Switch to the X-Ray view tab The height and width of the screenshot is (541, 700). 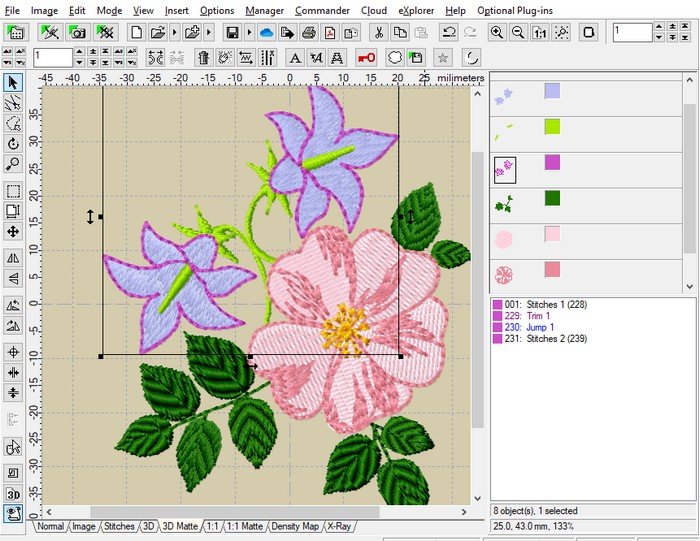click(339, 526)
